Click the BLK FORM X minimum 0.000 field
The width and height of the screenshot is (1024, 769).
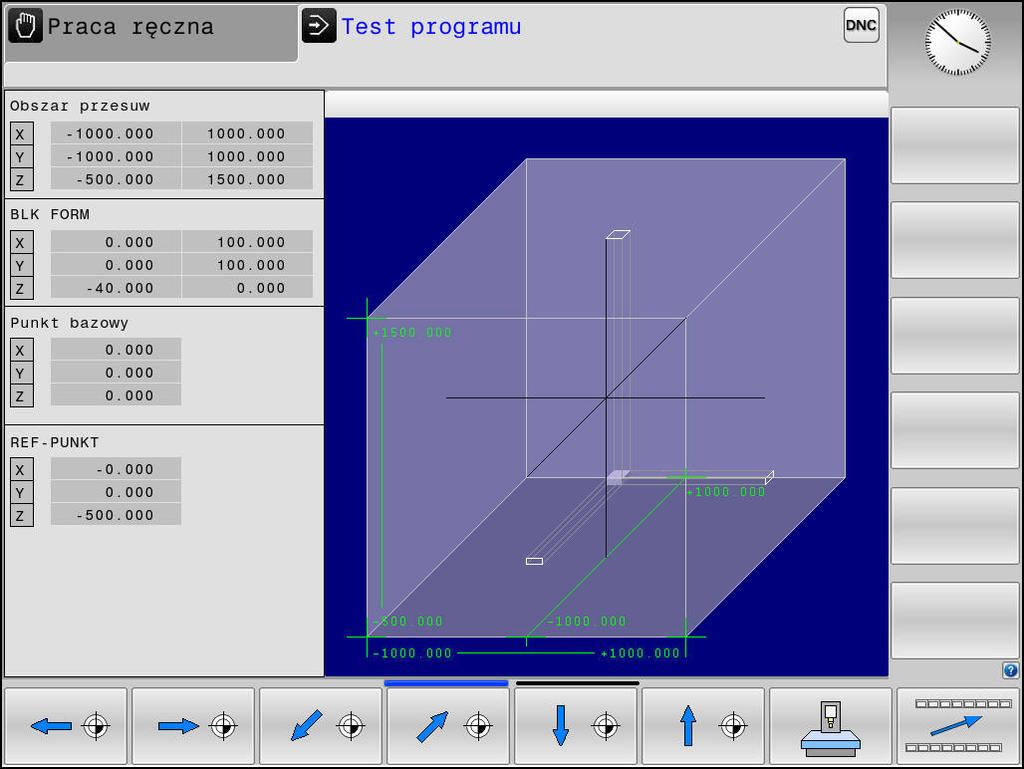click(116, 242)
